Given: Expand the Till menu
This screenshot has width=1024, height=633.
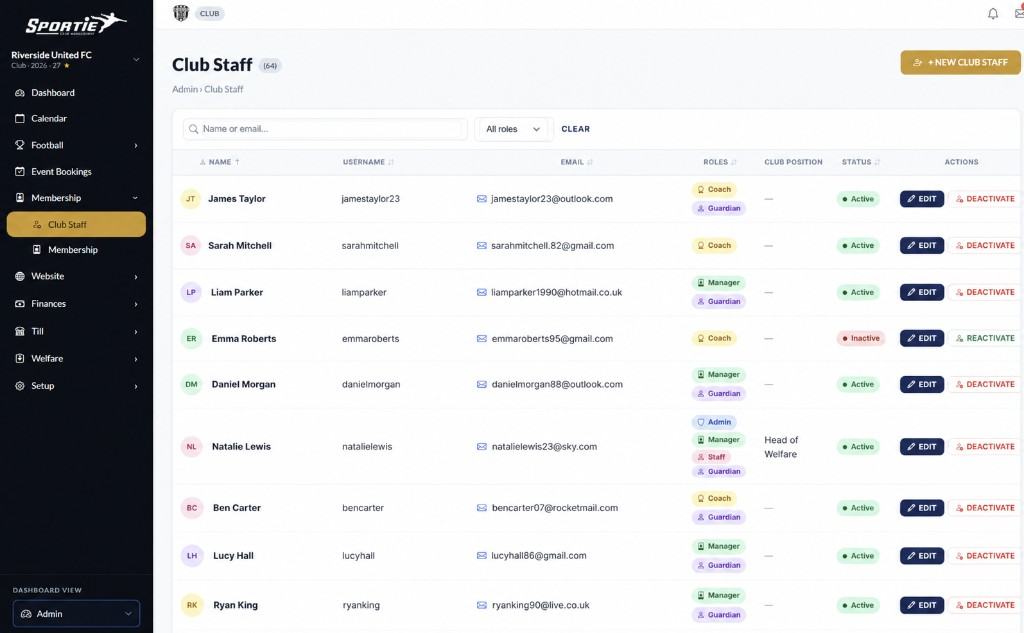Looking at the screenshot, I should click(136, 332).
